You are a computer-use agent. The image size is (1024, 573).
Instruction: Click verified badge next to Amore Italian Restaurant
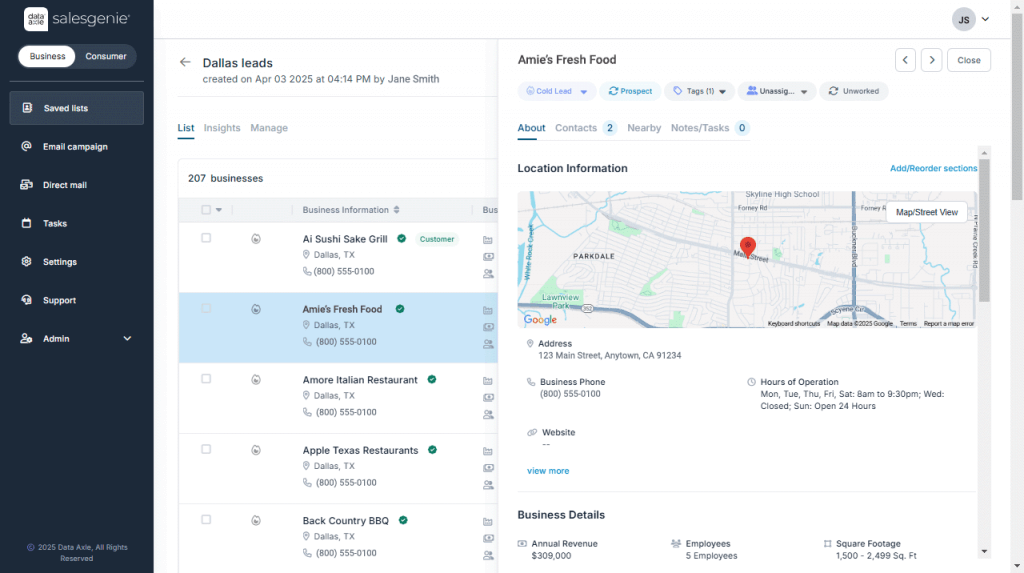click(432, 379)
